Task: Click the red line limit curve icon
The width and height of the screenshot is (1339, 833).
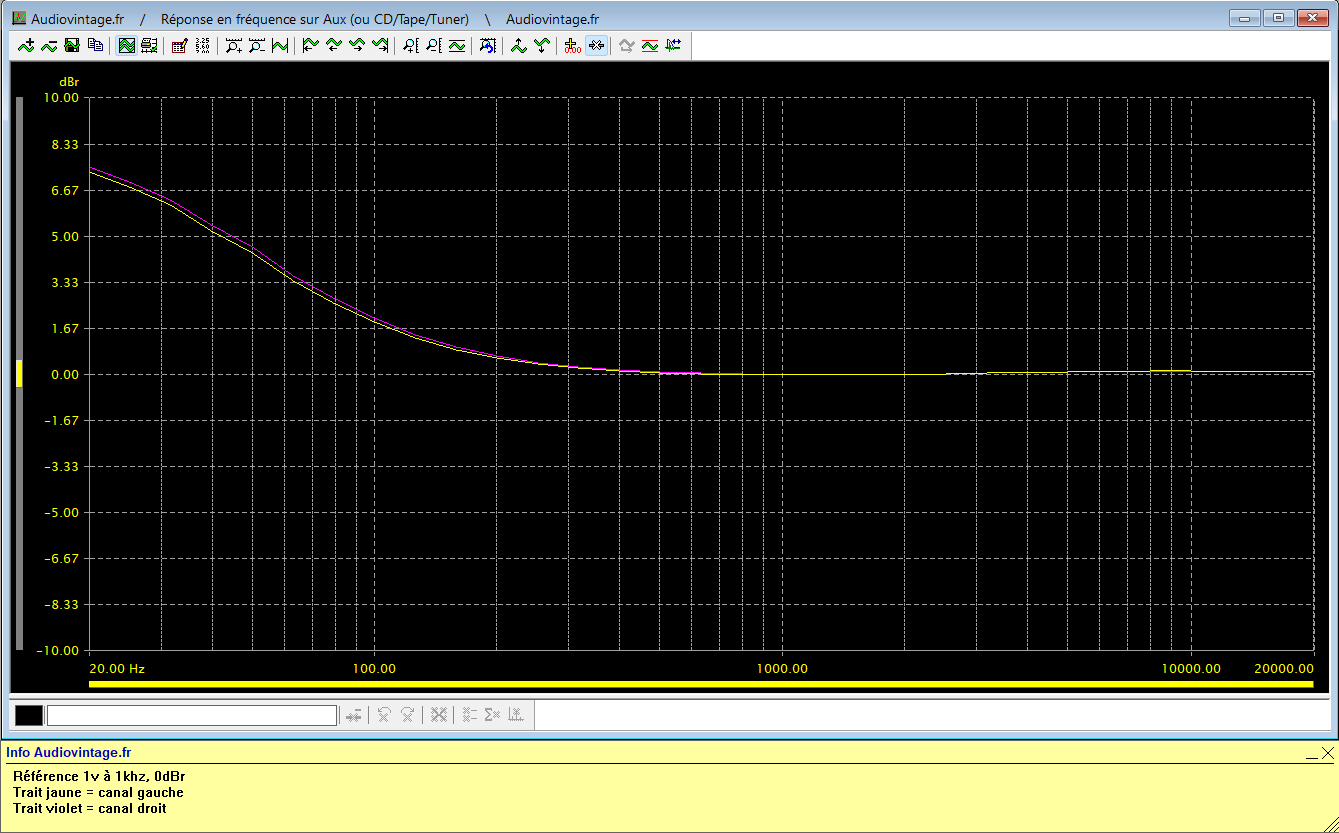Action: 650,45
